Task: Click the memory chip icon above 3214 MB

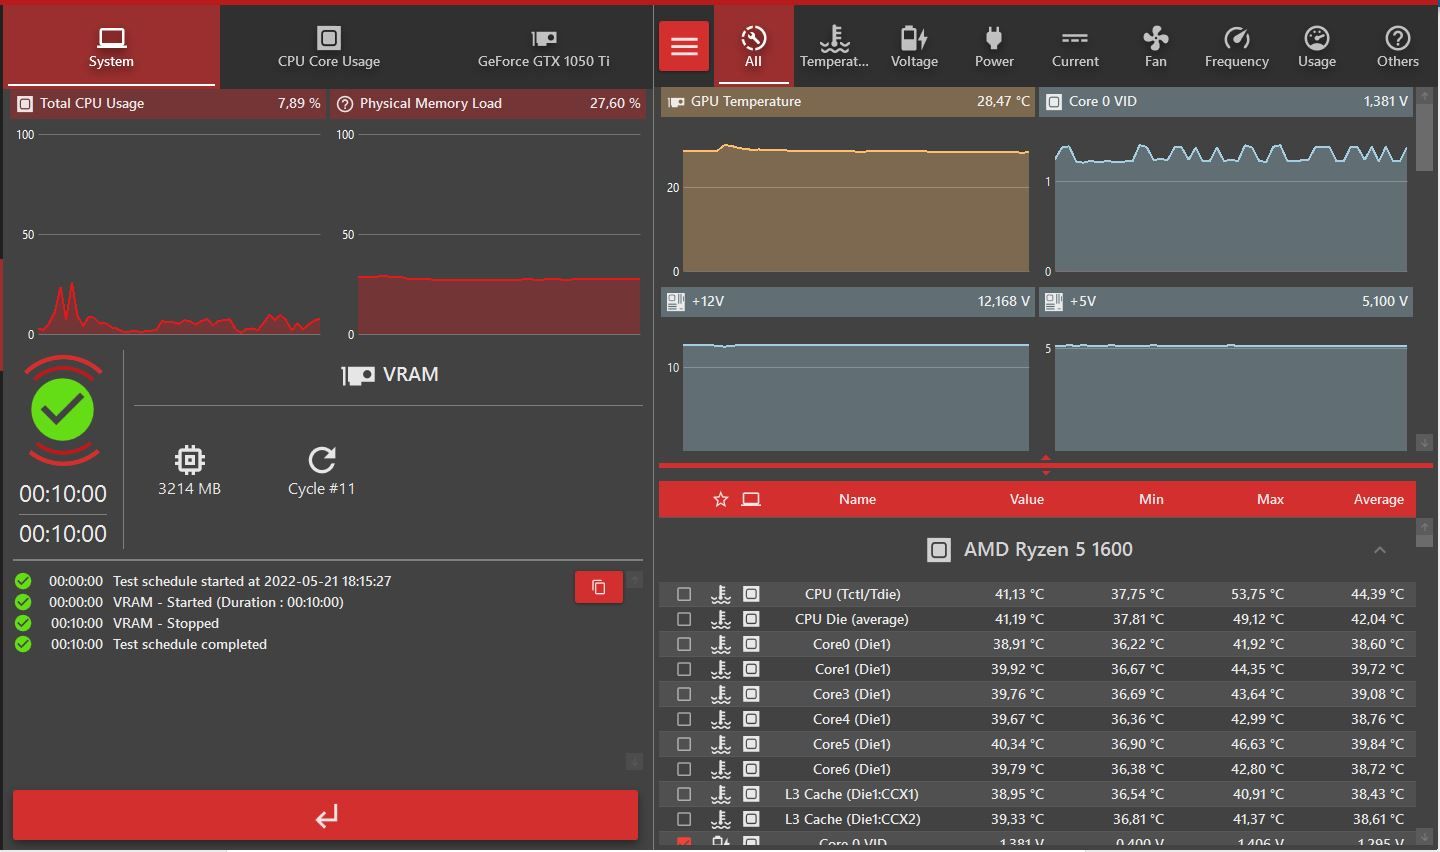Action: (189, 460)
